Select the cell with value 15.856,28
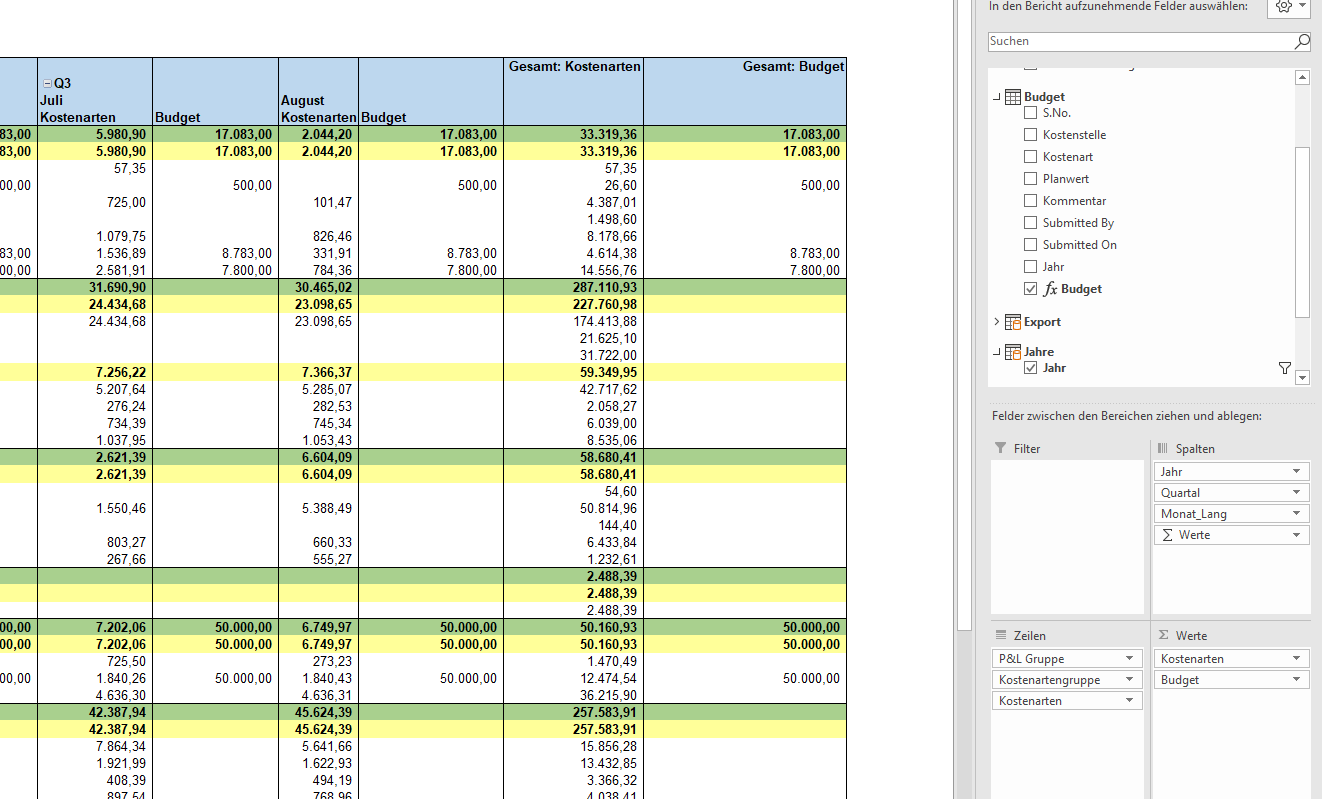 point(573,747)
